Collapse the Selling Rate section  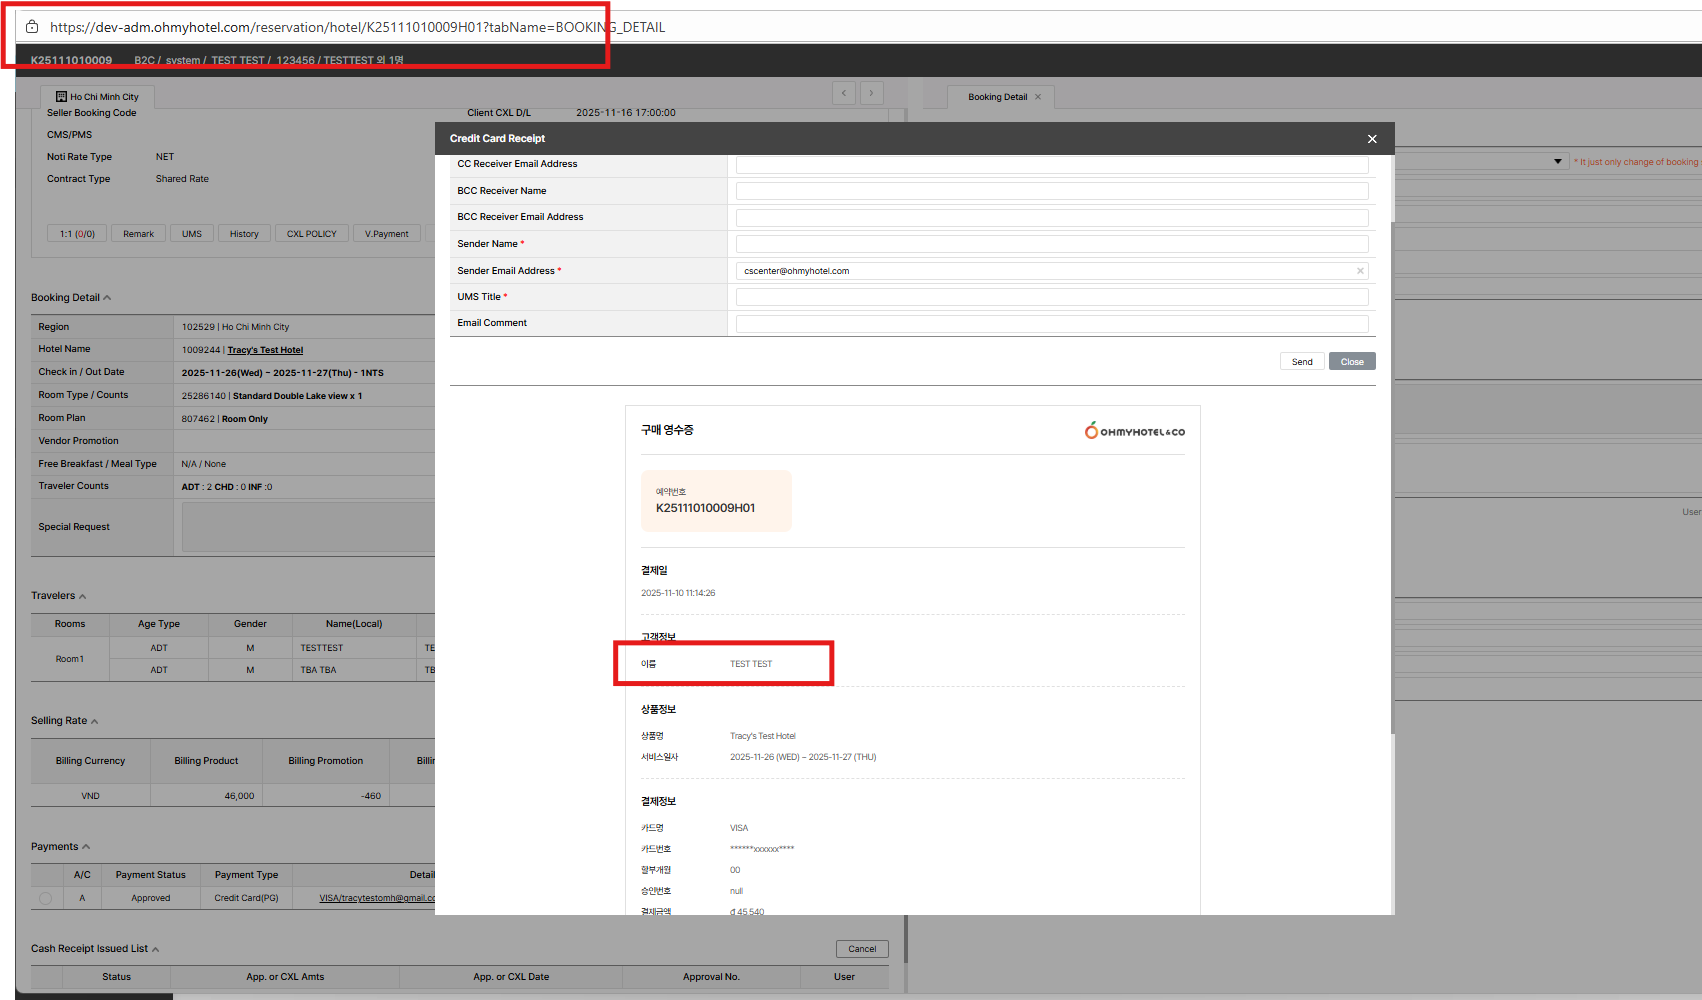point(94,721)
